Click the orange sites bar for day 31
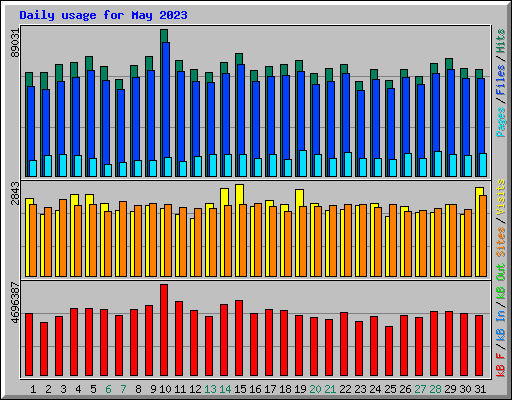Image resolution: width=512 pixels, height=400 pixels. click(483, 236)
